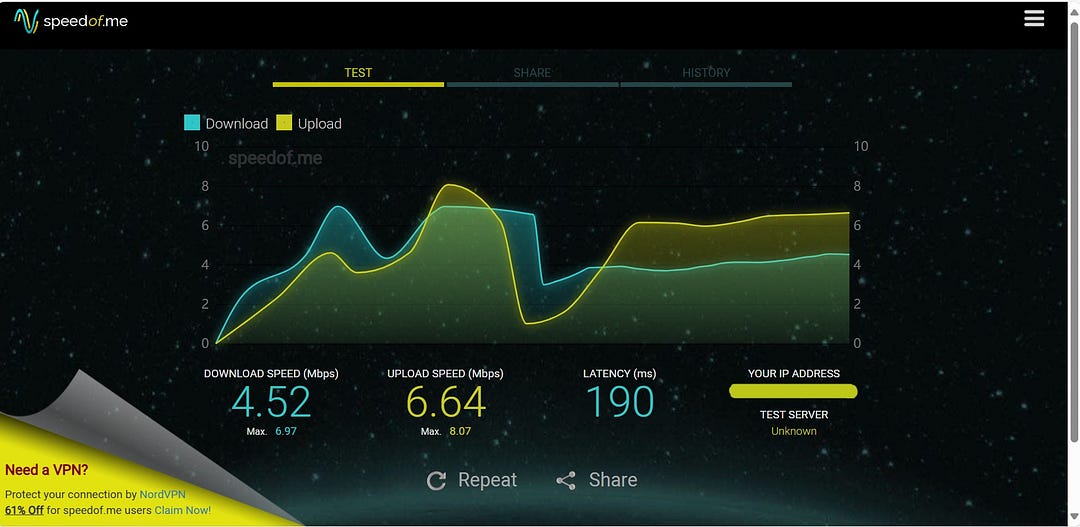Click the Share button text

point(613,480)
